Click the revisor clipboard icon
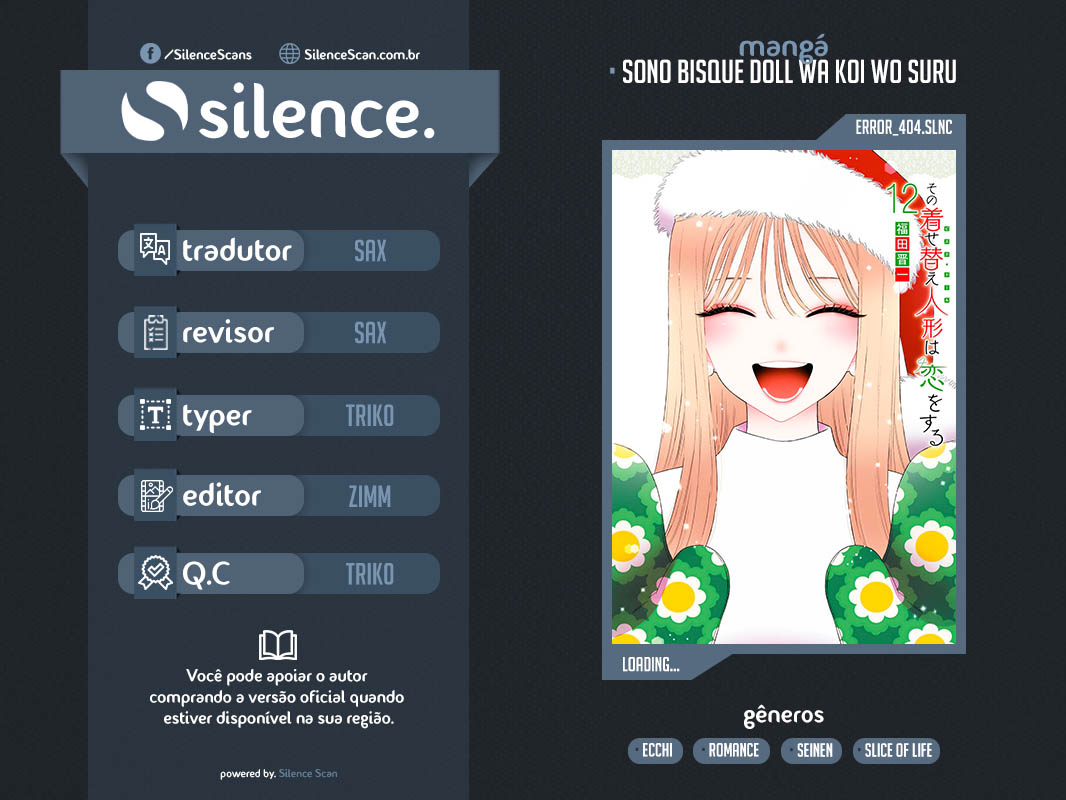 pyautogui.click(x=155, y=333)
